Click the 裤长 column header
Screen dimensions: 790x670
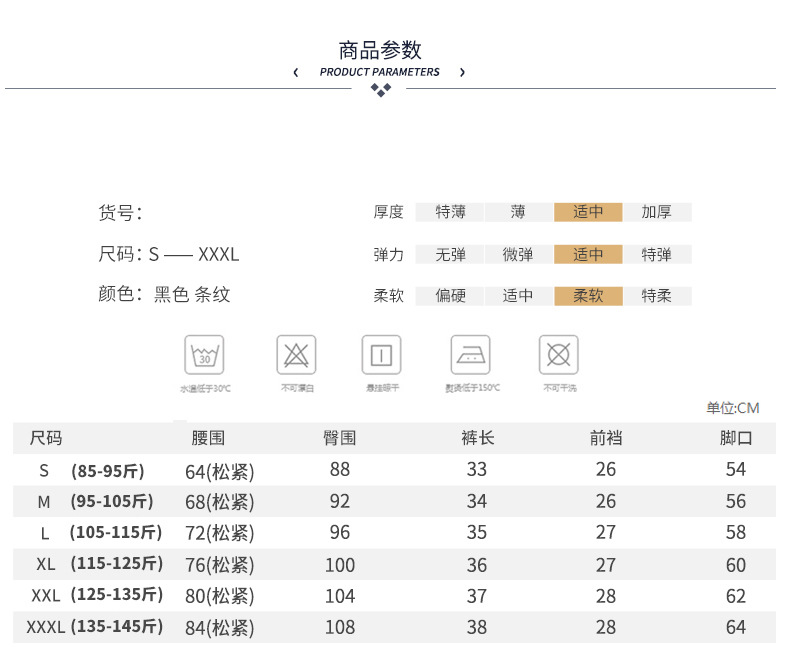477,438
